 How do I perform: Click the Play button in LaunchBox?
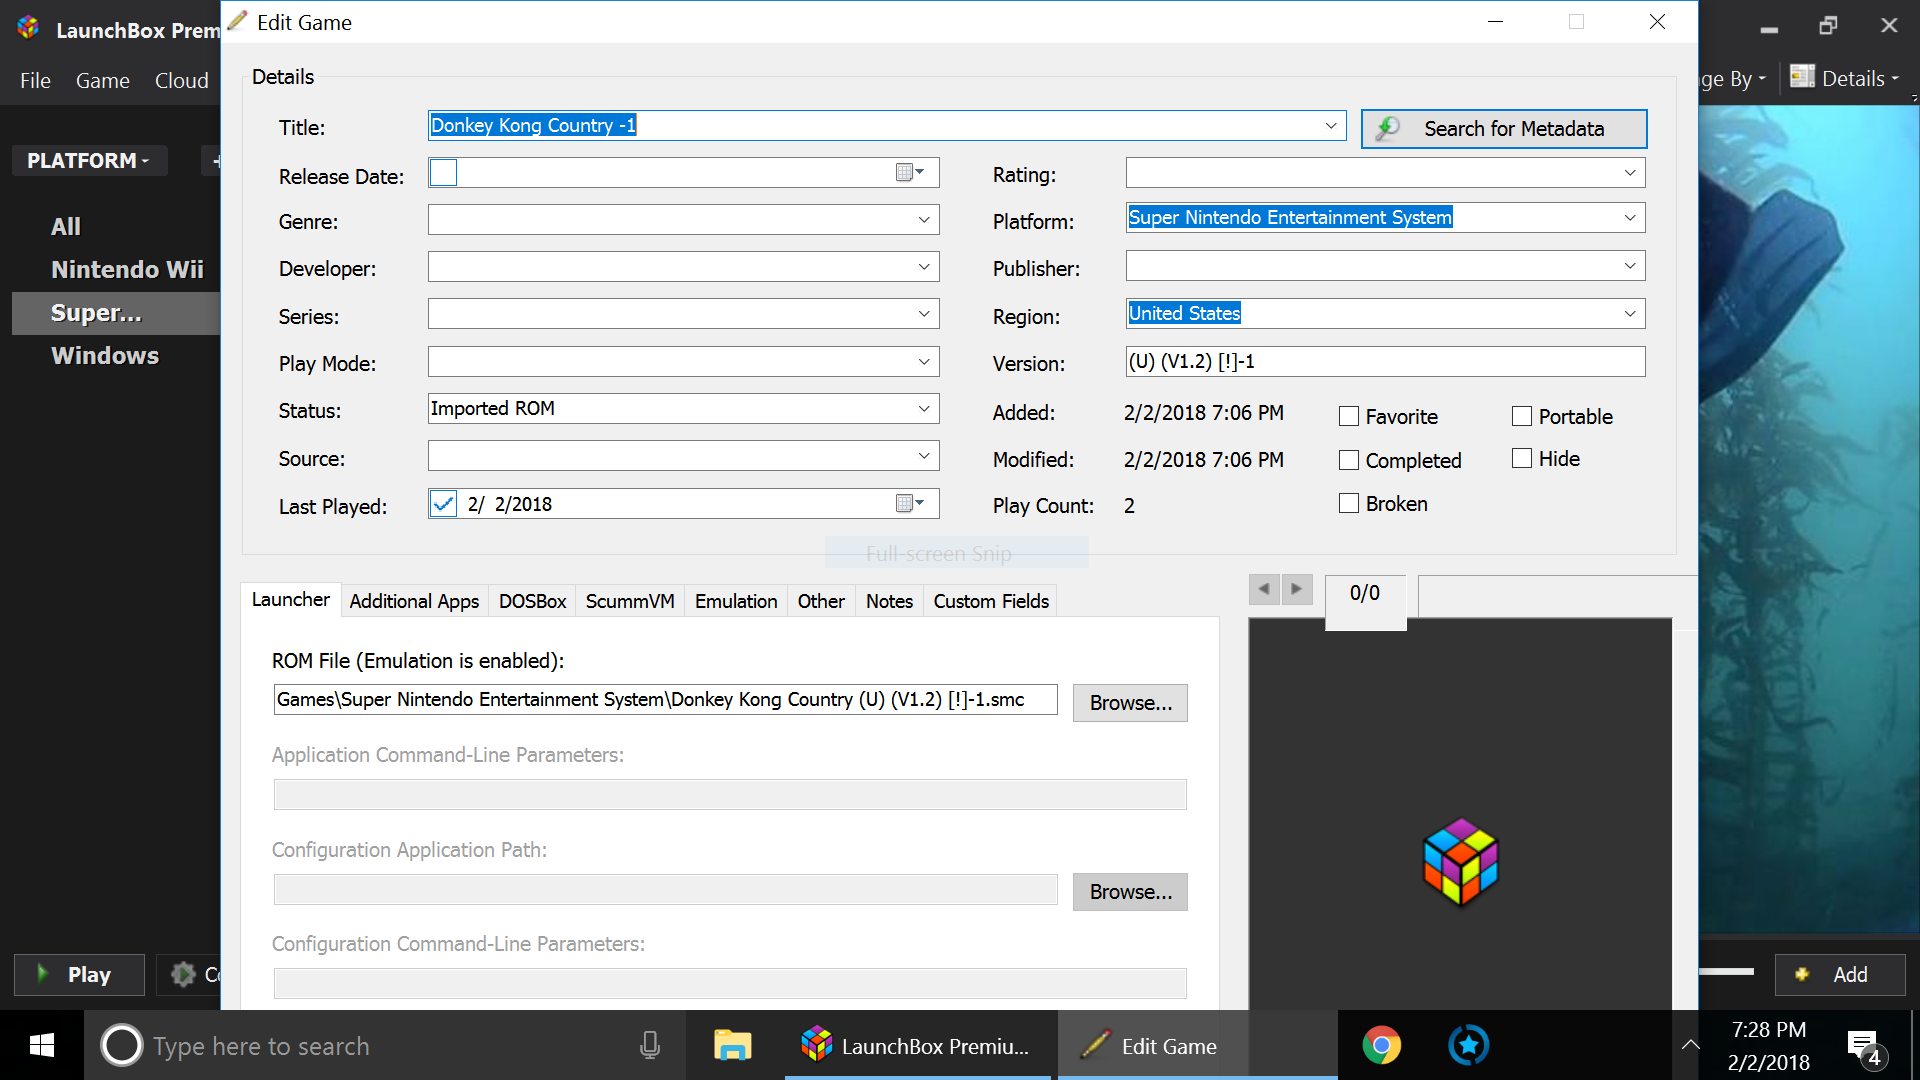coord(79,974)
